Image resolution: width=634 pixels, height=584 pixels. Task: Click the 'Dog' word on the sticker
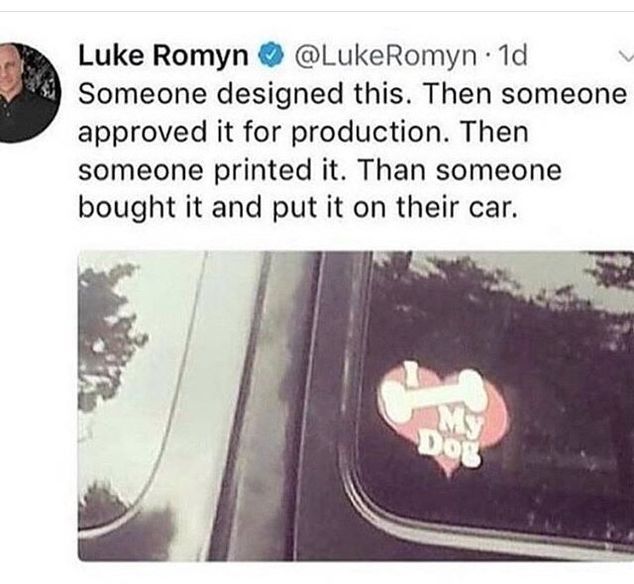[450, 449]
